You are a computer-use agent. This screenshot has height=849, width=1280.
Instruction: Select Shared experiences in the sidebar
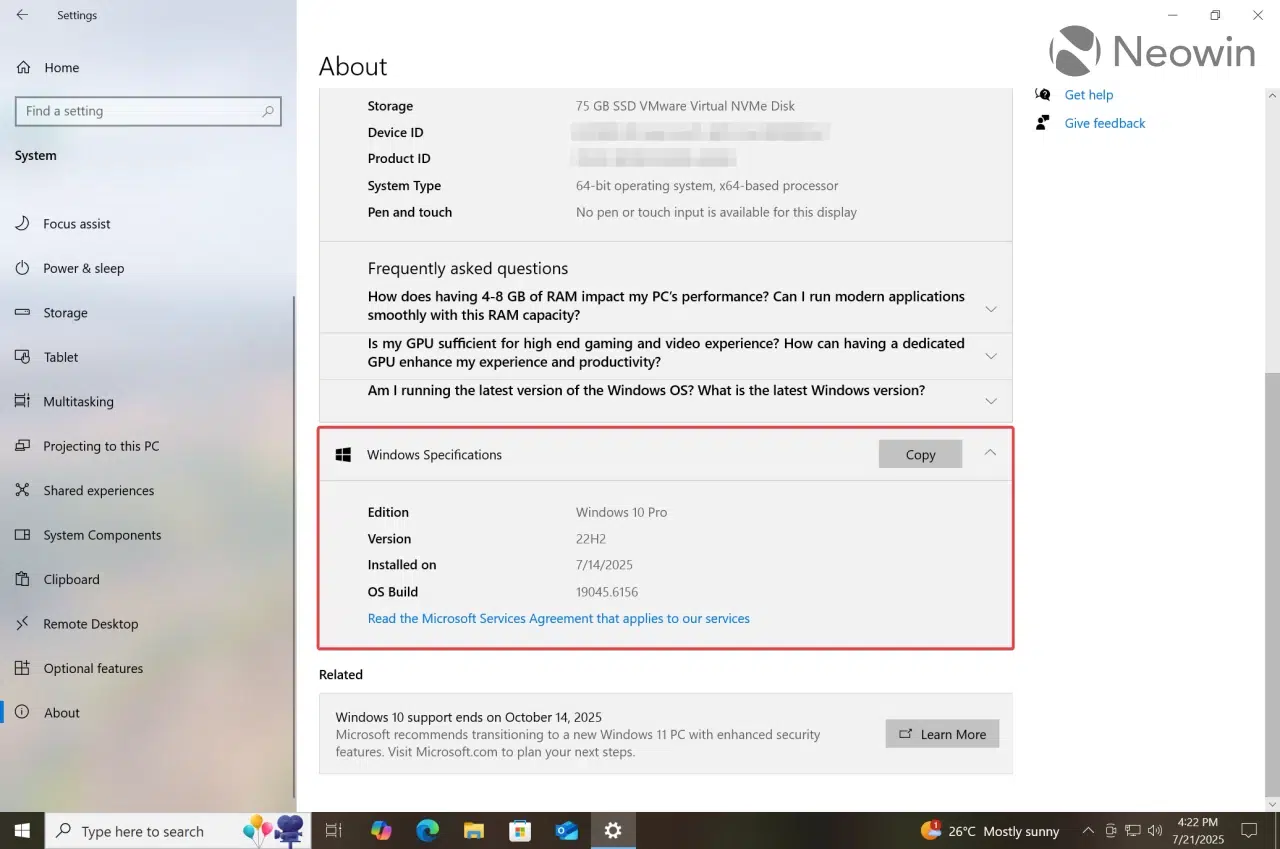click(x=99, y=490)
